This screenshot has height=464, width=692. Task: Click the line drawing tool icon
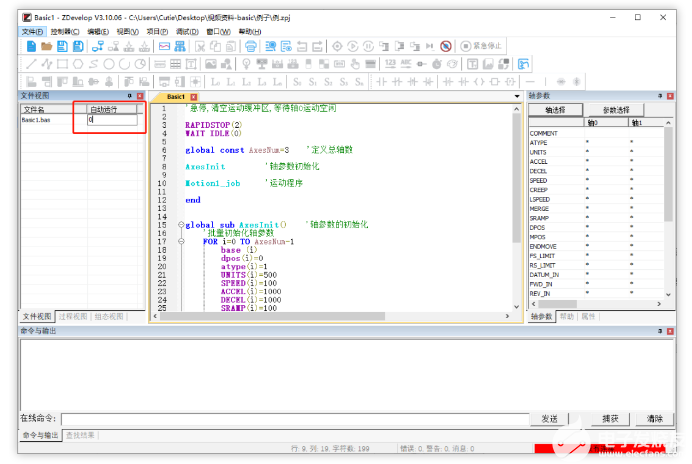pos(31,64)
